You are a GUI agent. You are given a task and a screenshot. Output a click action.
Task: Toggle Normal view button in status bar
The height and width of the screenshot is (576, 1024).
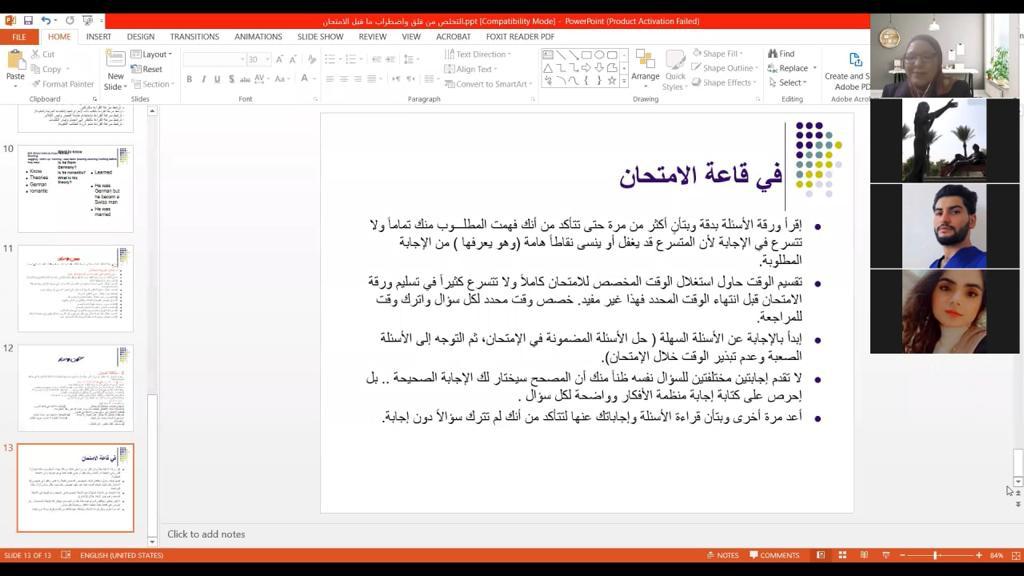pos(820,555)
